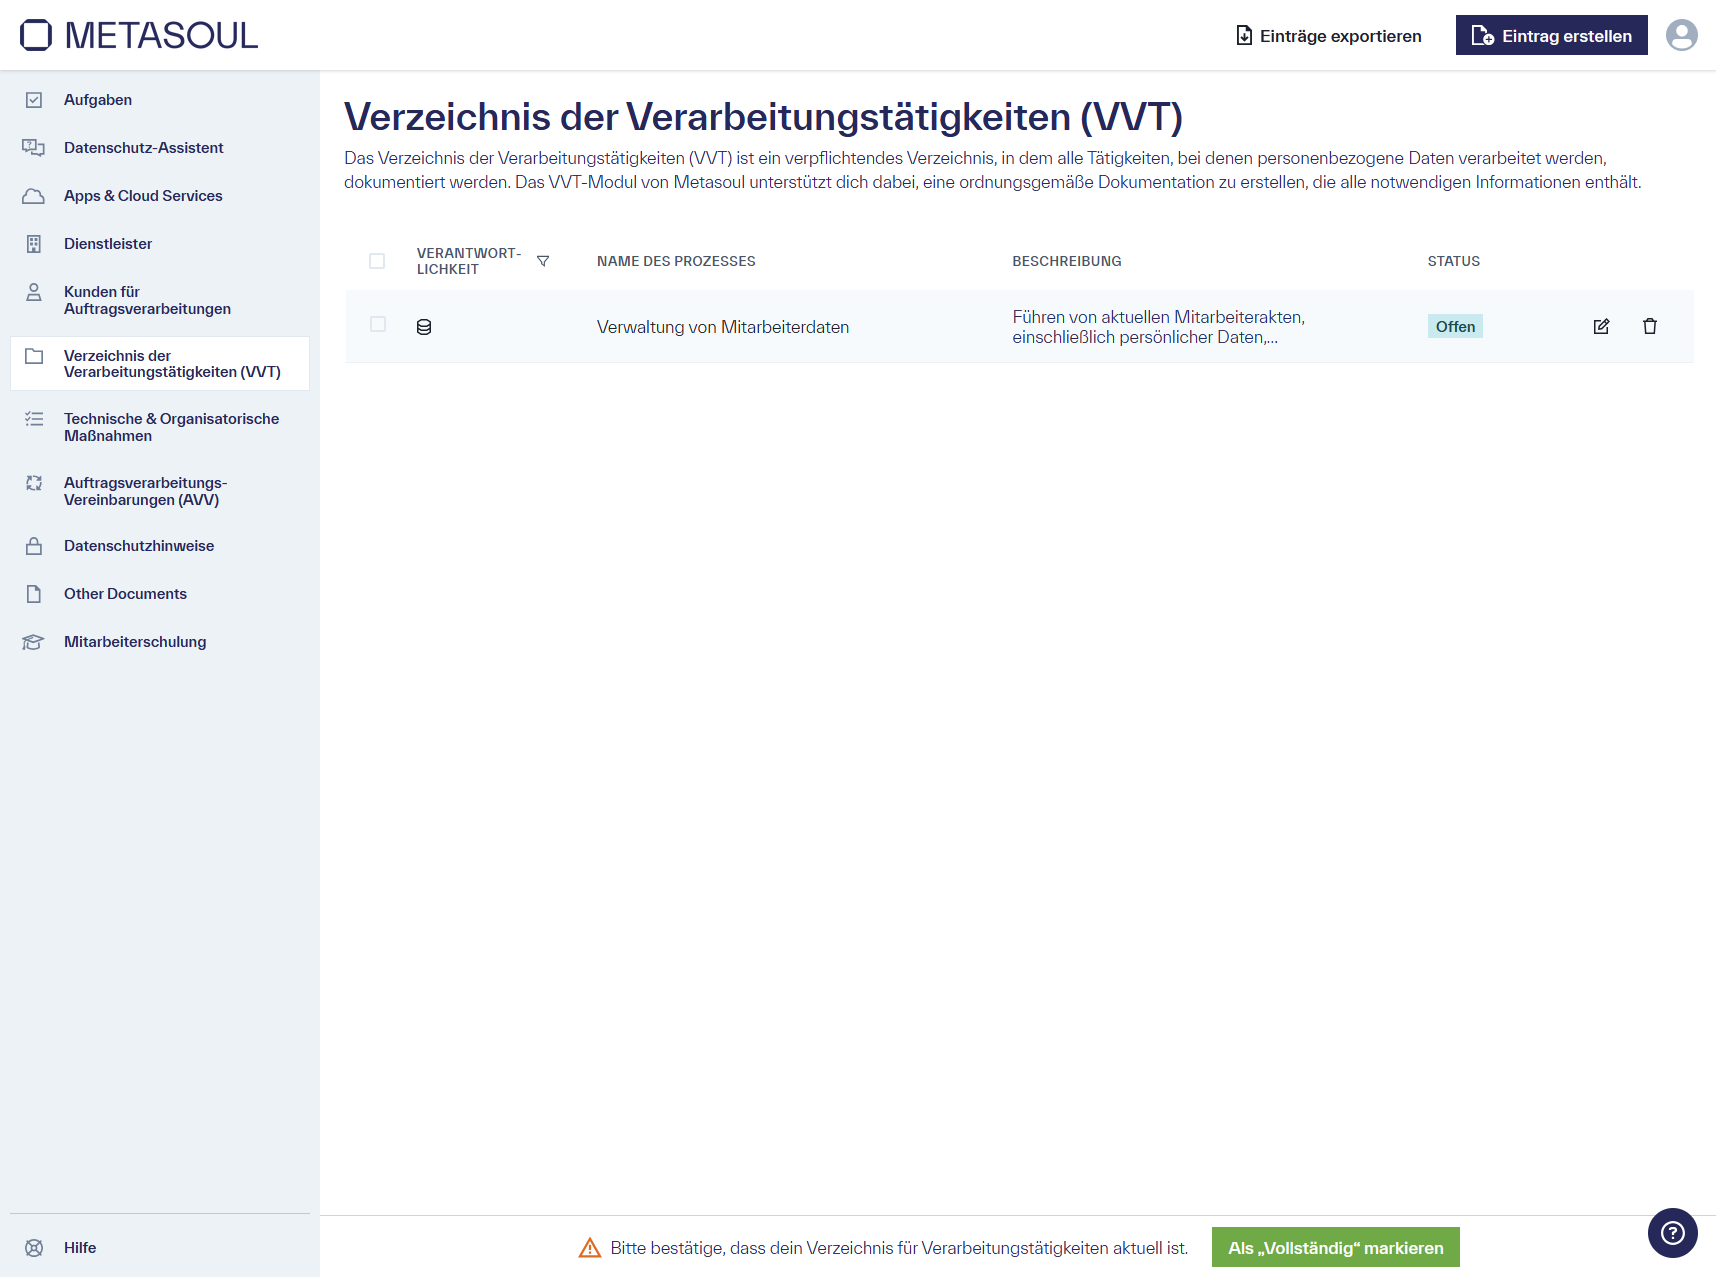This screenshot has width=1716, height=1277.
Task: Edit the Verwaltung von Mitarbeiterdaten entry
Action: 1601,326
